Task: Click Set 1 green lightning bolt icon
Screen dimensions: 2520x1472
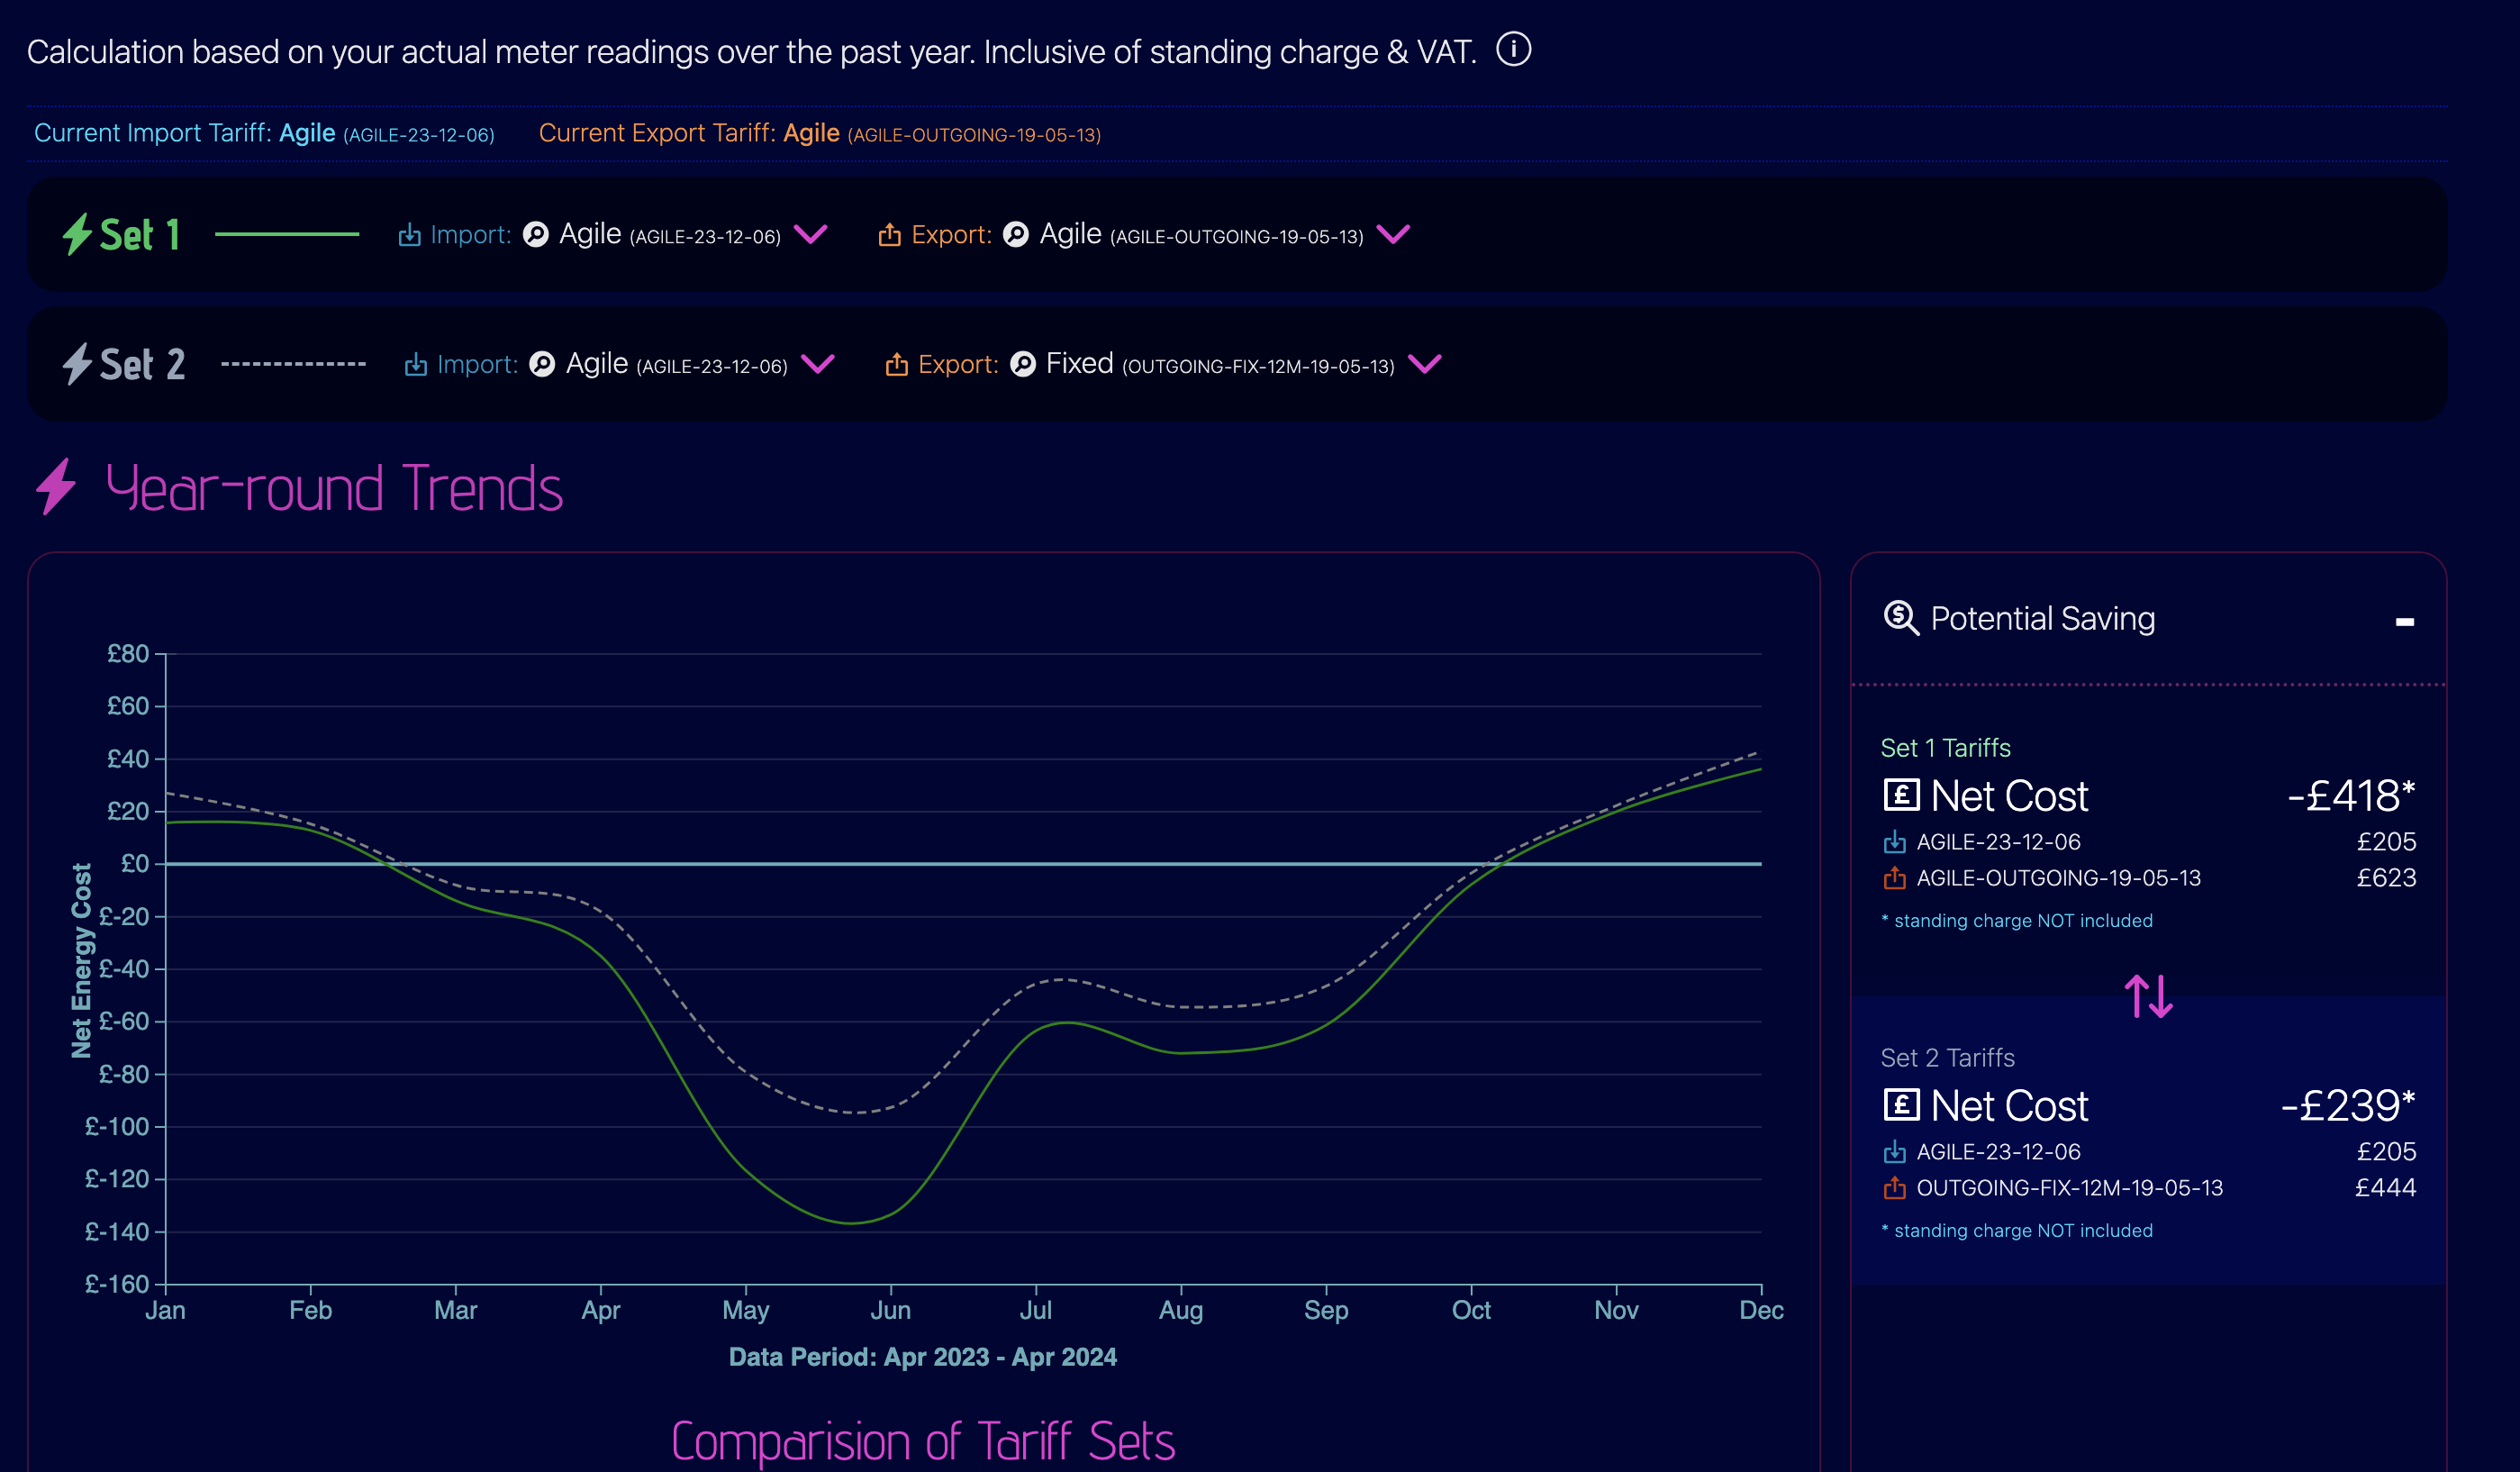Action: pyautogui.click(x=78, y=234)
